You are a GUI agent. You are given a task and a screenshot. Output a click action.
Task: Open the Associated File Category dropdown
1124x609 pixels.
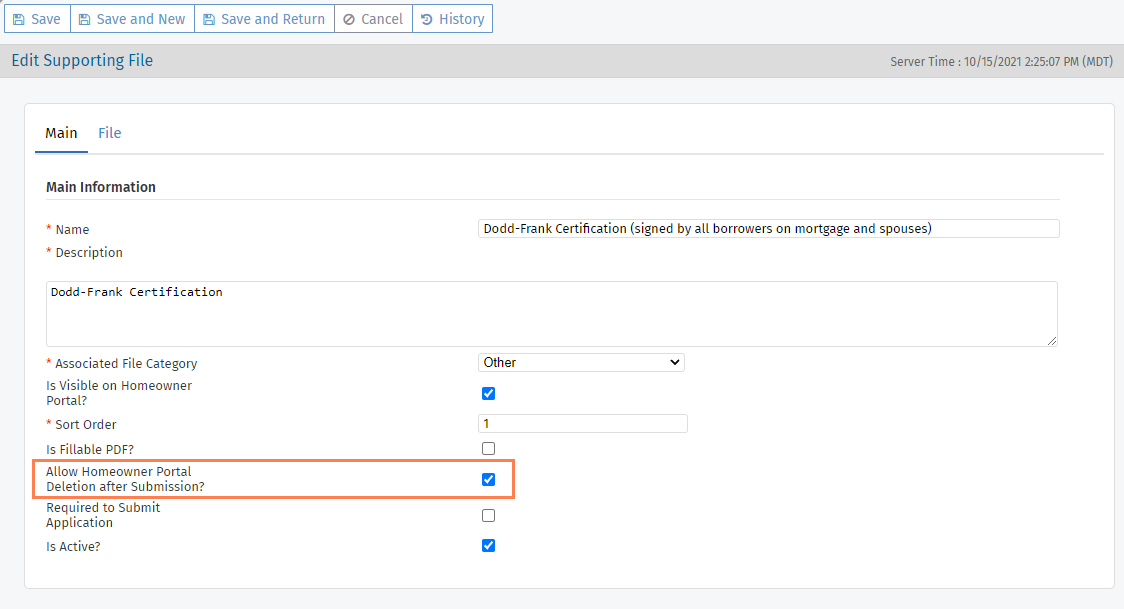(x=581, y=362)
